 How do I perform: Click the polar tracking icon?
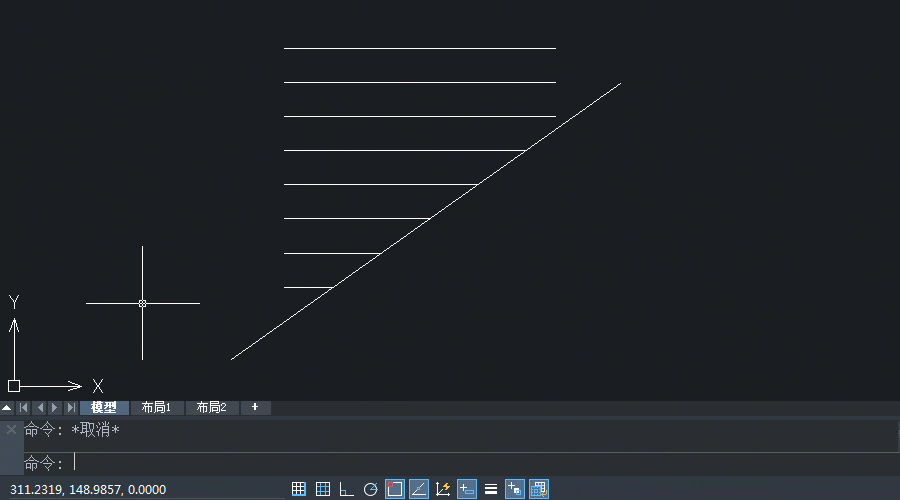371,489
